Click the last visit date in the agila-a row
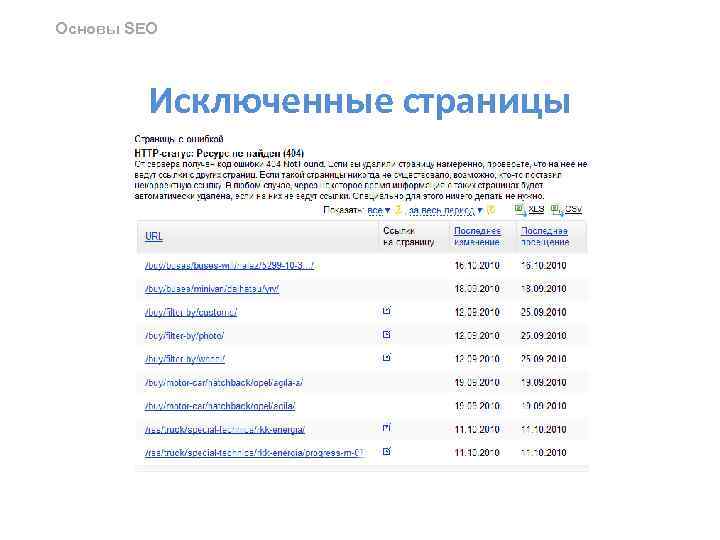The height and width of the screenshot is (540, 720). [543, 382]
